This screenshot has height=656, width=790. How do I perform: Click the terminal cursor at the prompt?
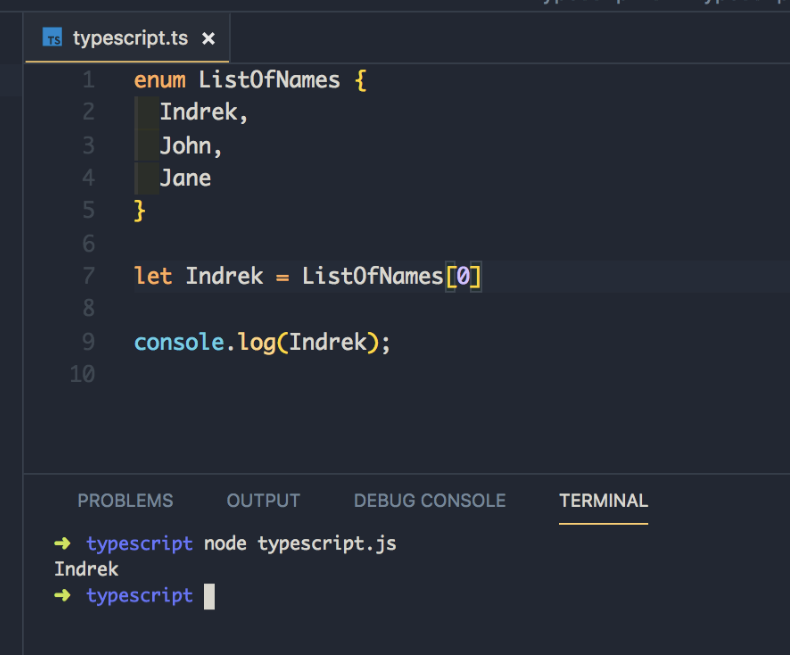209,597
